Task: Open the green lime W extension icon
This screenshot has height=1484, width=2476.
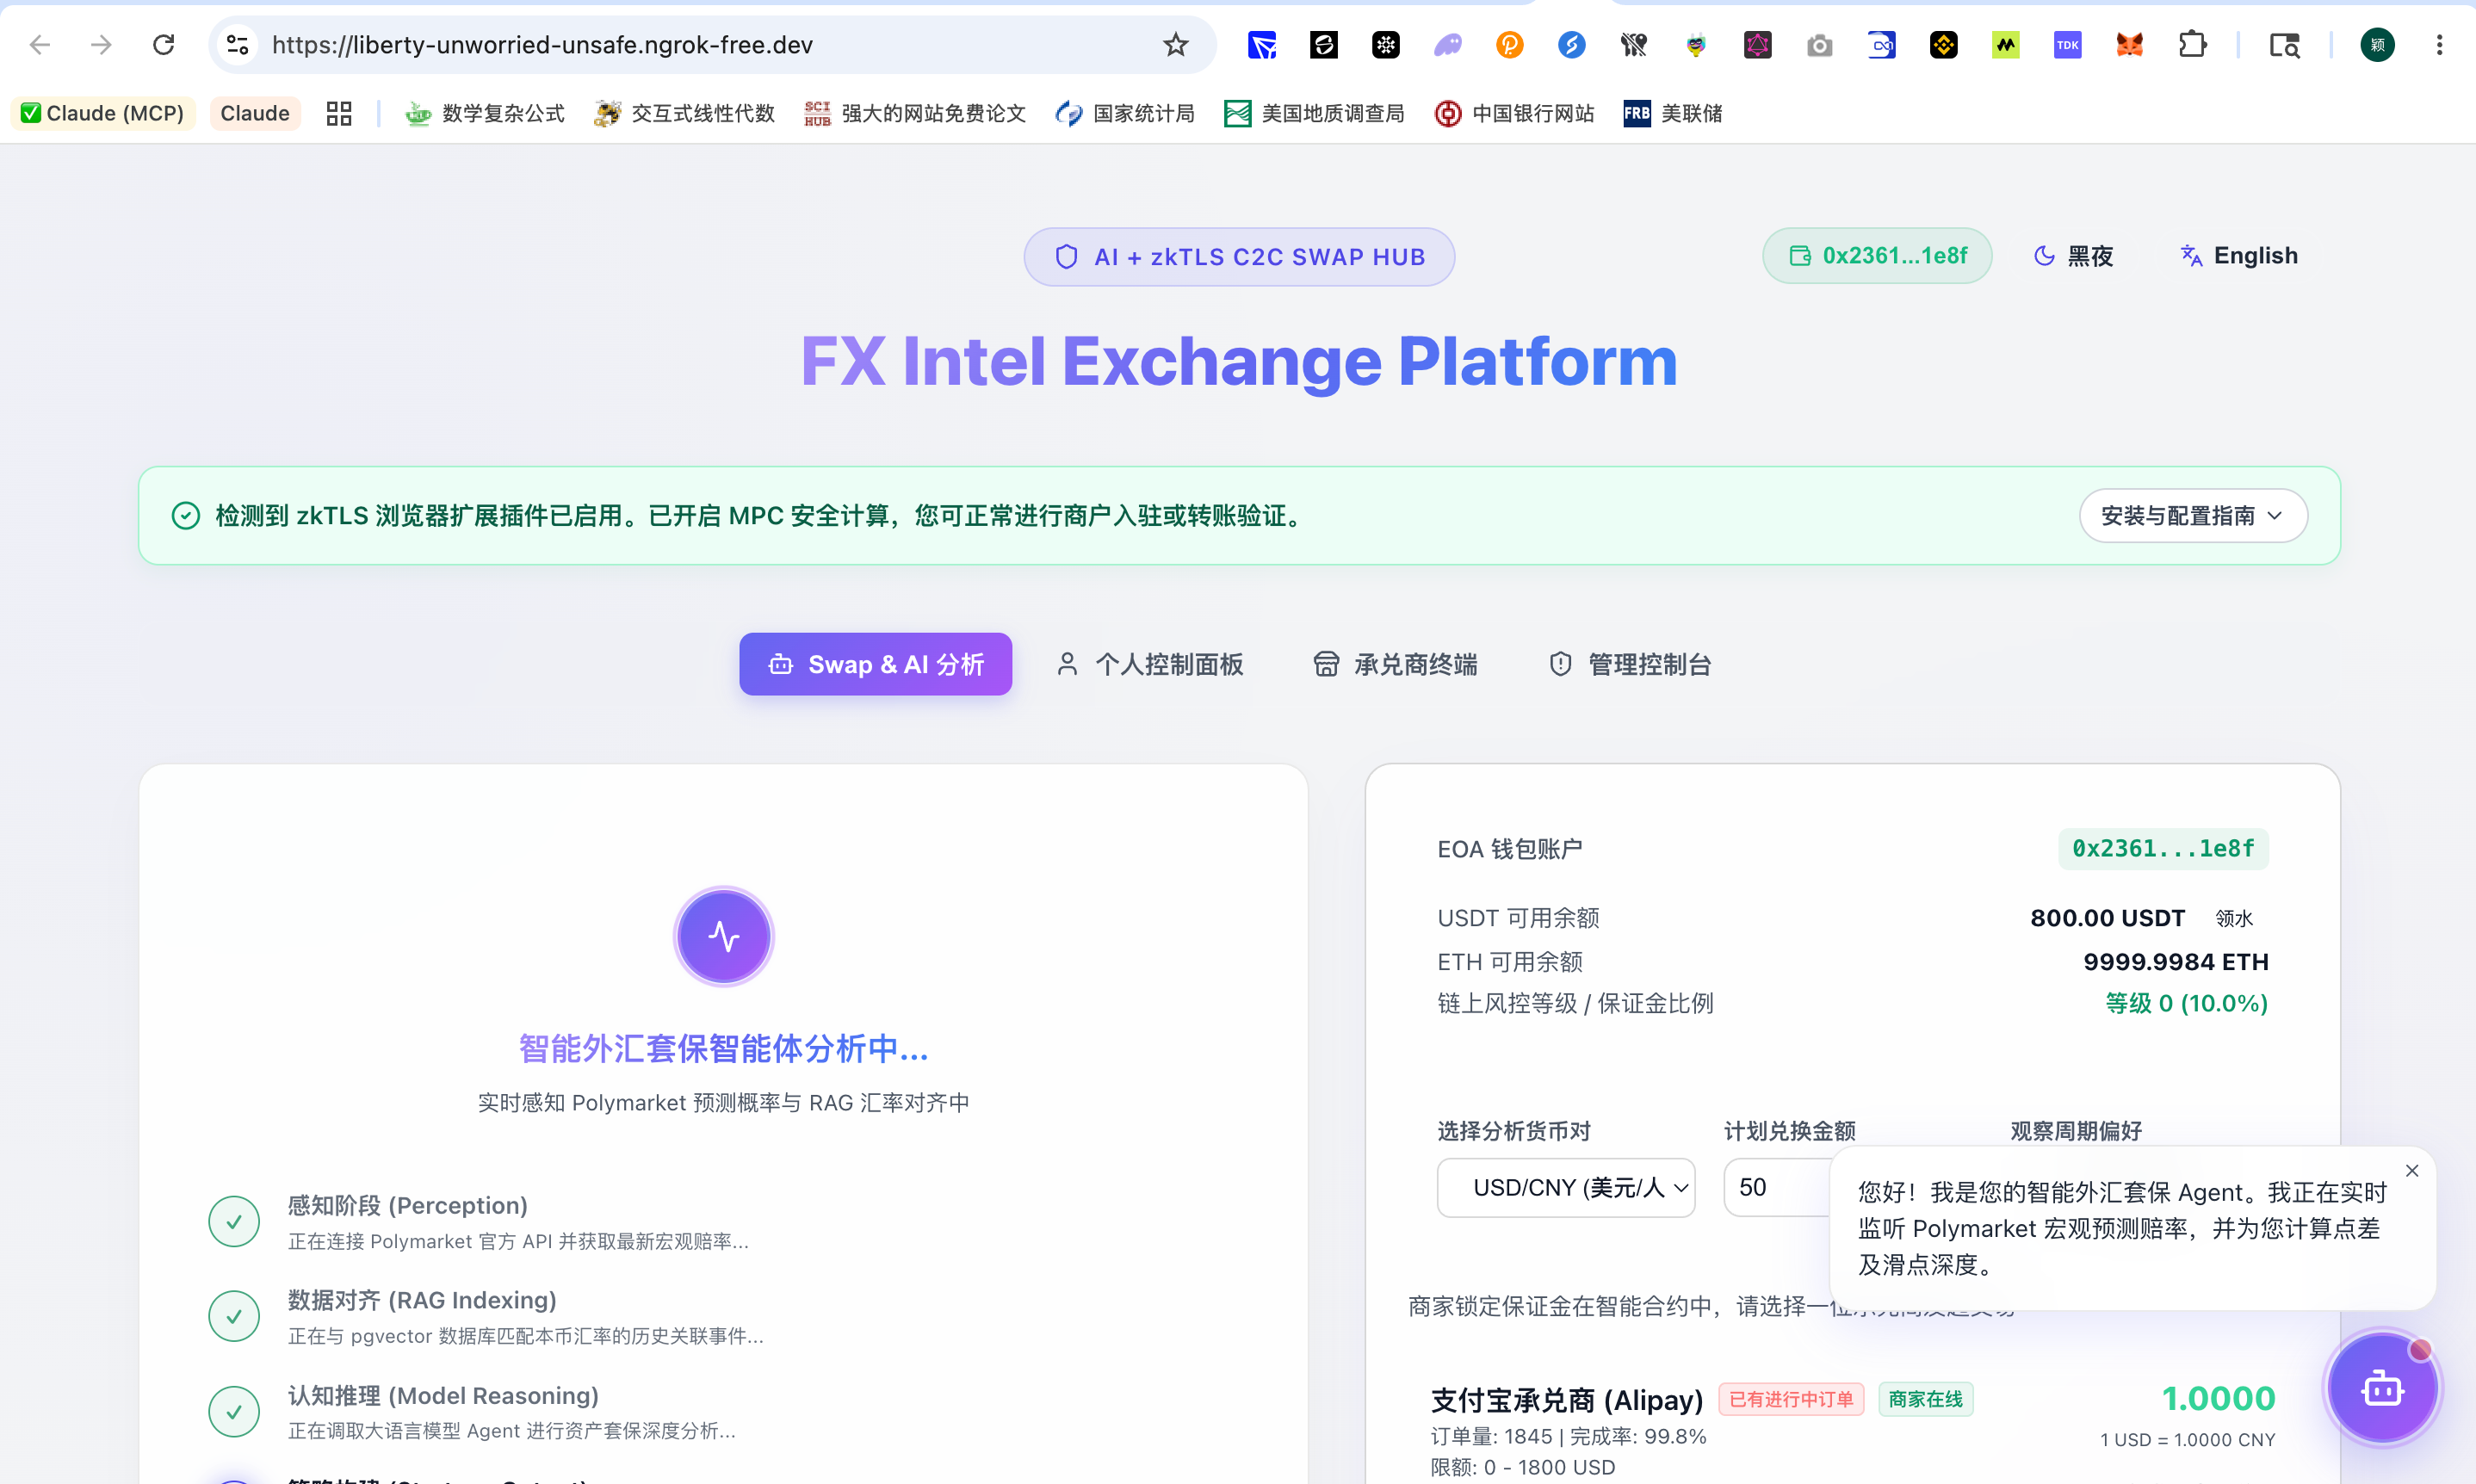Action: pos(2006,45)
